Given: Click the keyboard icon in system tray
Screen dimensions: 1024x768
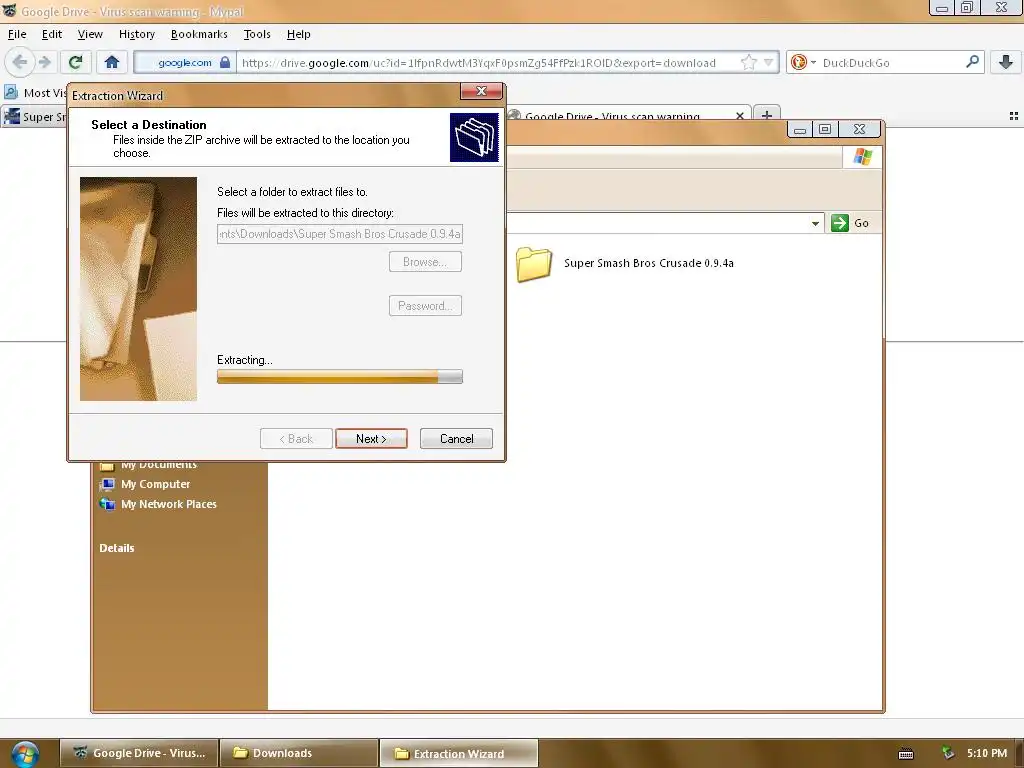Looking at the screenshot, I should pyautogui.click(x=906, y=754).
